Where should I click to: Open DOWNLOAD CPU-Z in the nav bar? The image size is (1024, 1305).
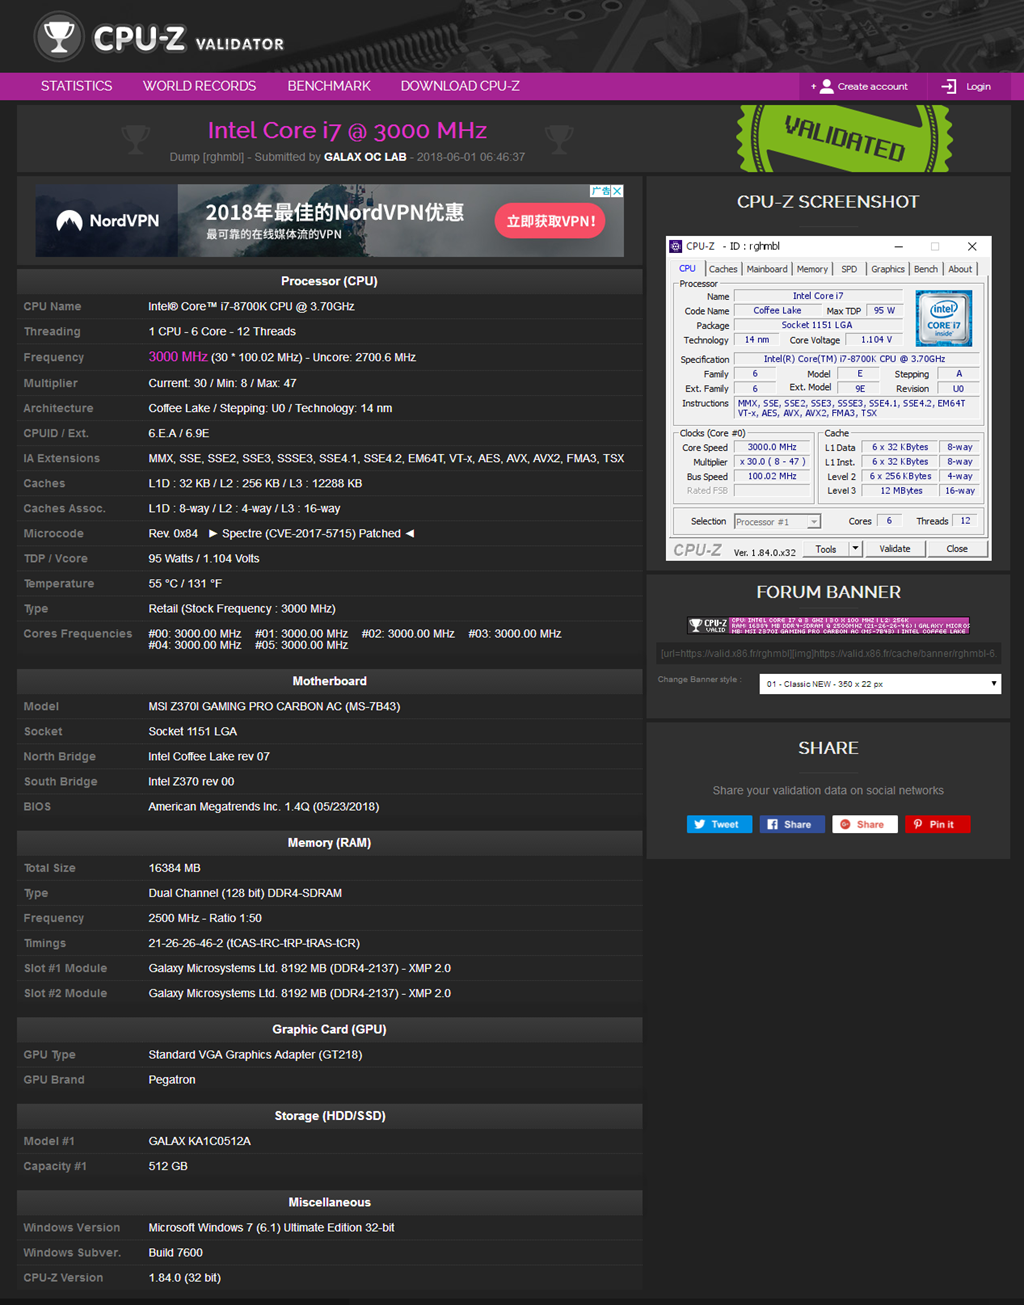click(x=460, y=86)
